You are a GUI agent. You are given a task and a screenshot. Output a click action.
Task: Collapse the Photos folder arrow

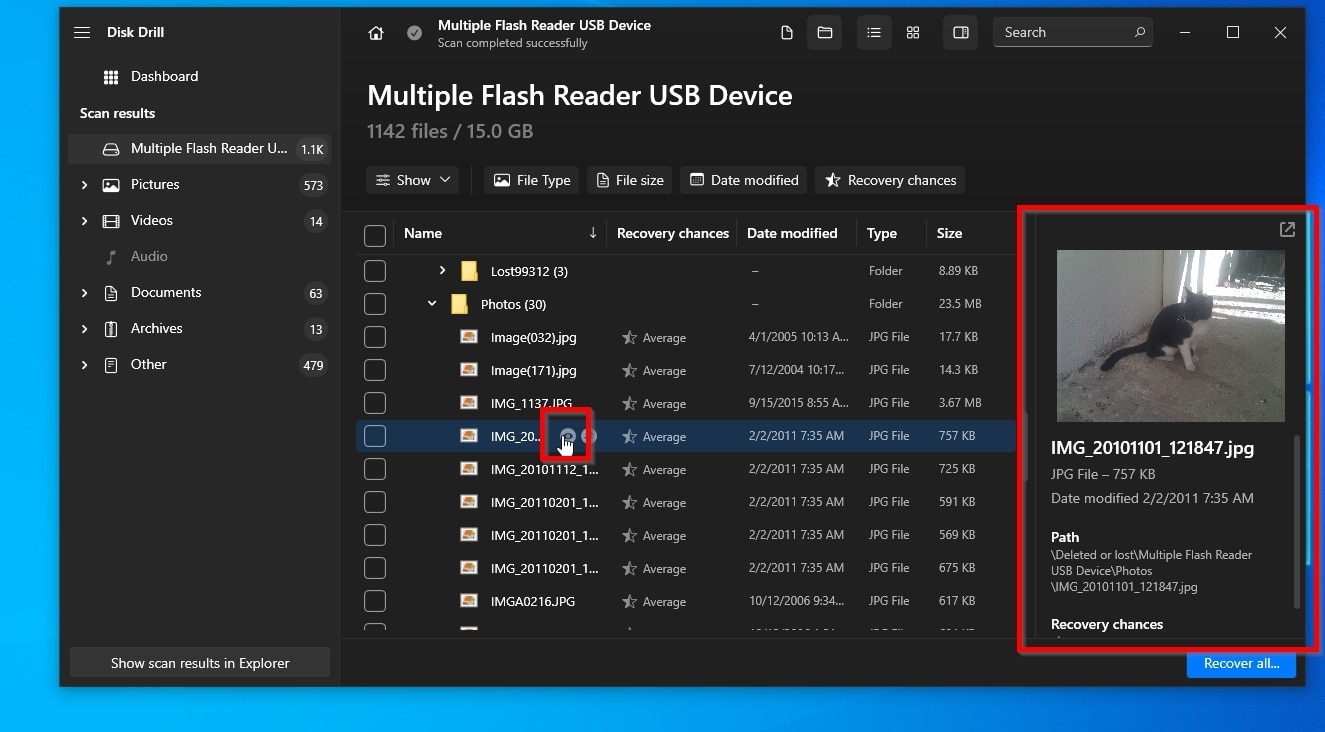[432, 303]
